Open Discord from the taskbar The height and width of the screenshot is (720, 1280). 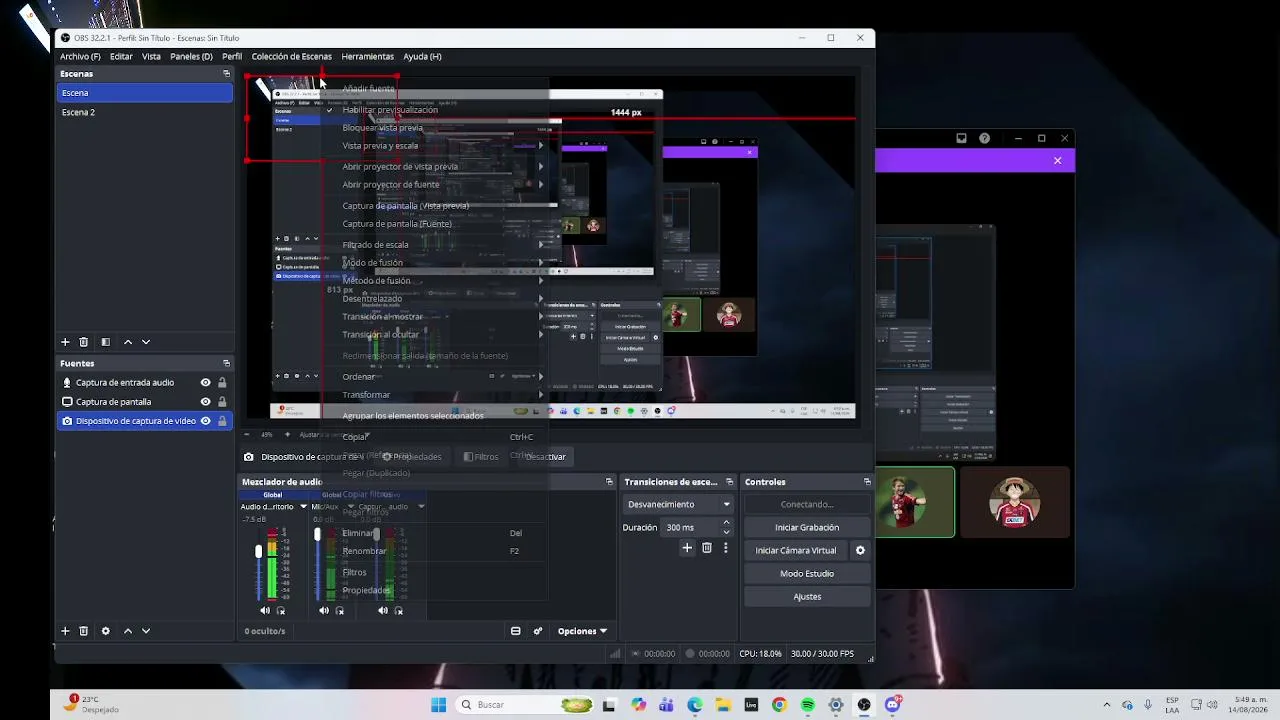tap(893, 705)
